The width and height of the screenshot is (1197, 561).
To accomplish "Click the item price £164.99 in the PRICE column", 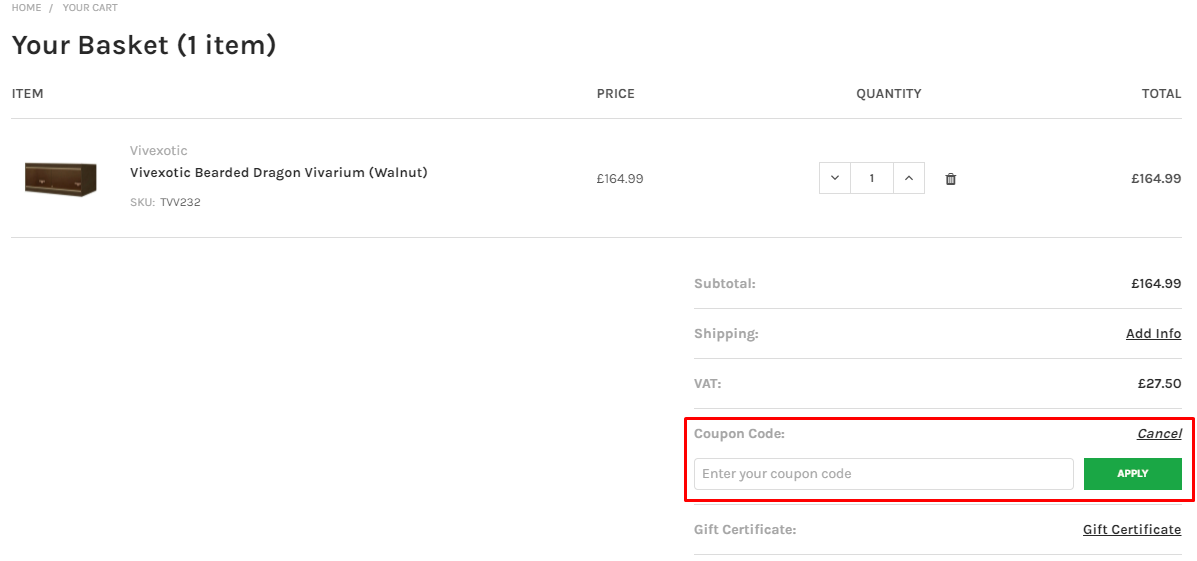I will [x=620, y=179].
